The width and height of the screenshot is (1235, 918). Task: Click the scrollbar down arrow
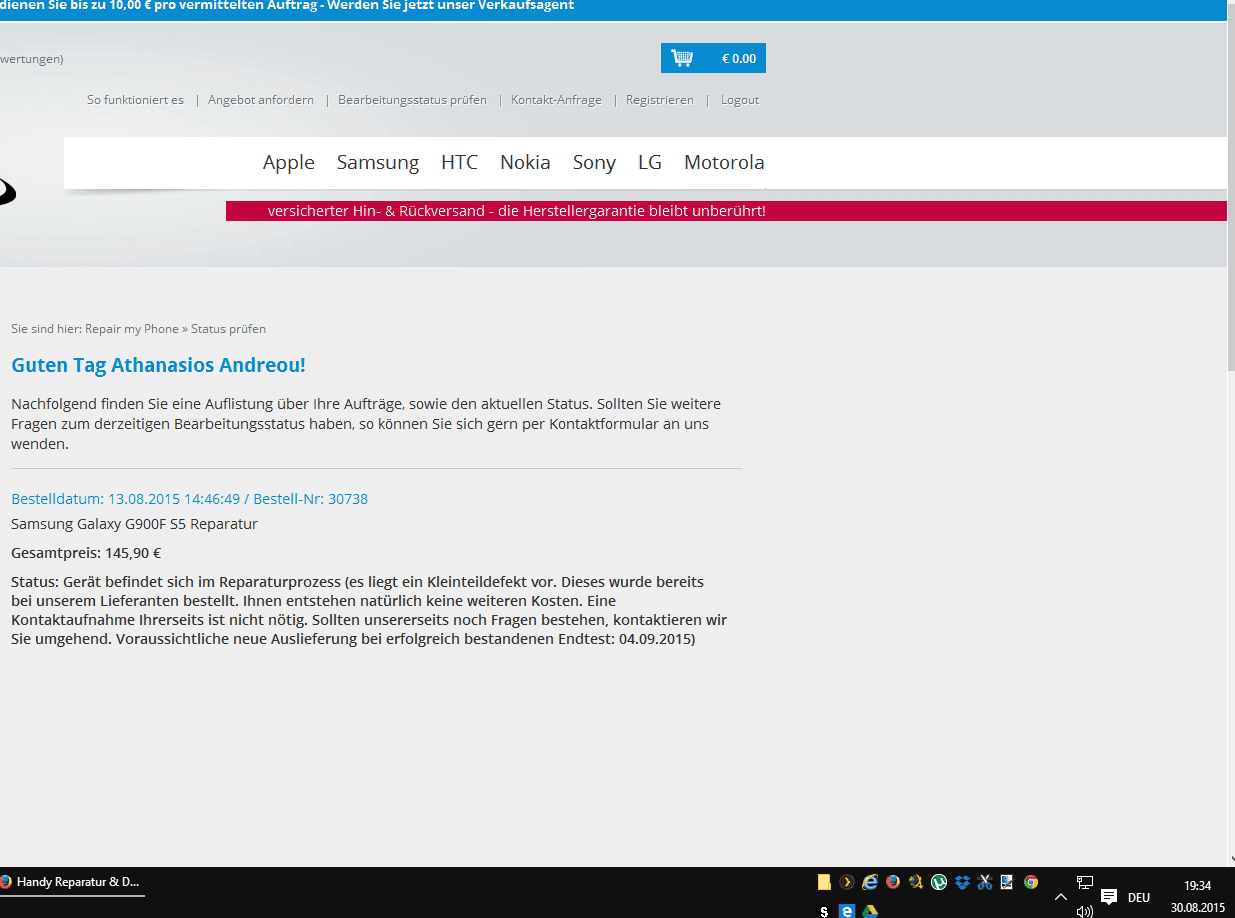[1231, 859]
